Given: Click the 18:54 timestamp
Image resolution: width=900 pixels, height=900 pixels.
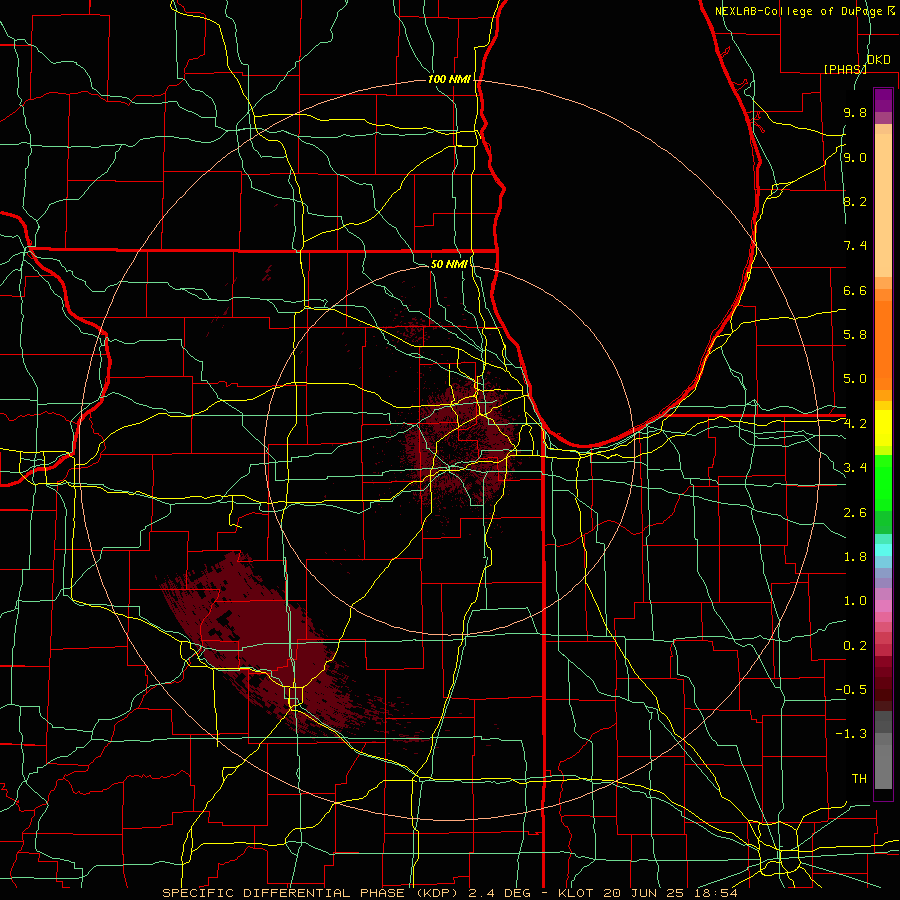Looking at the screenshot, I should tap(717, 893).
